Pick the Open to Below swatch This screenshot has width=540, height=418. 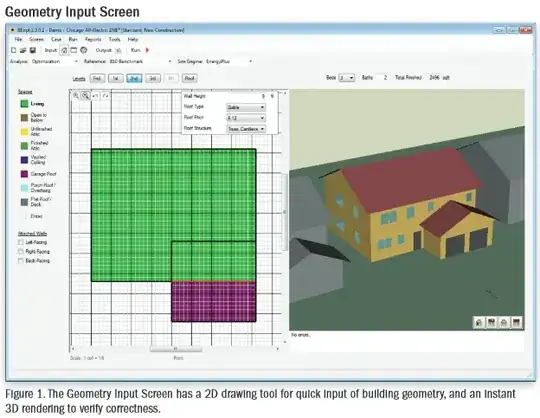[x=24, y=118]
